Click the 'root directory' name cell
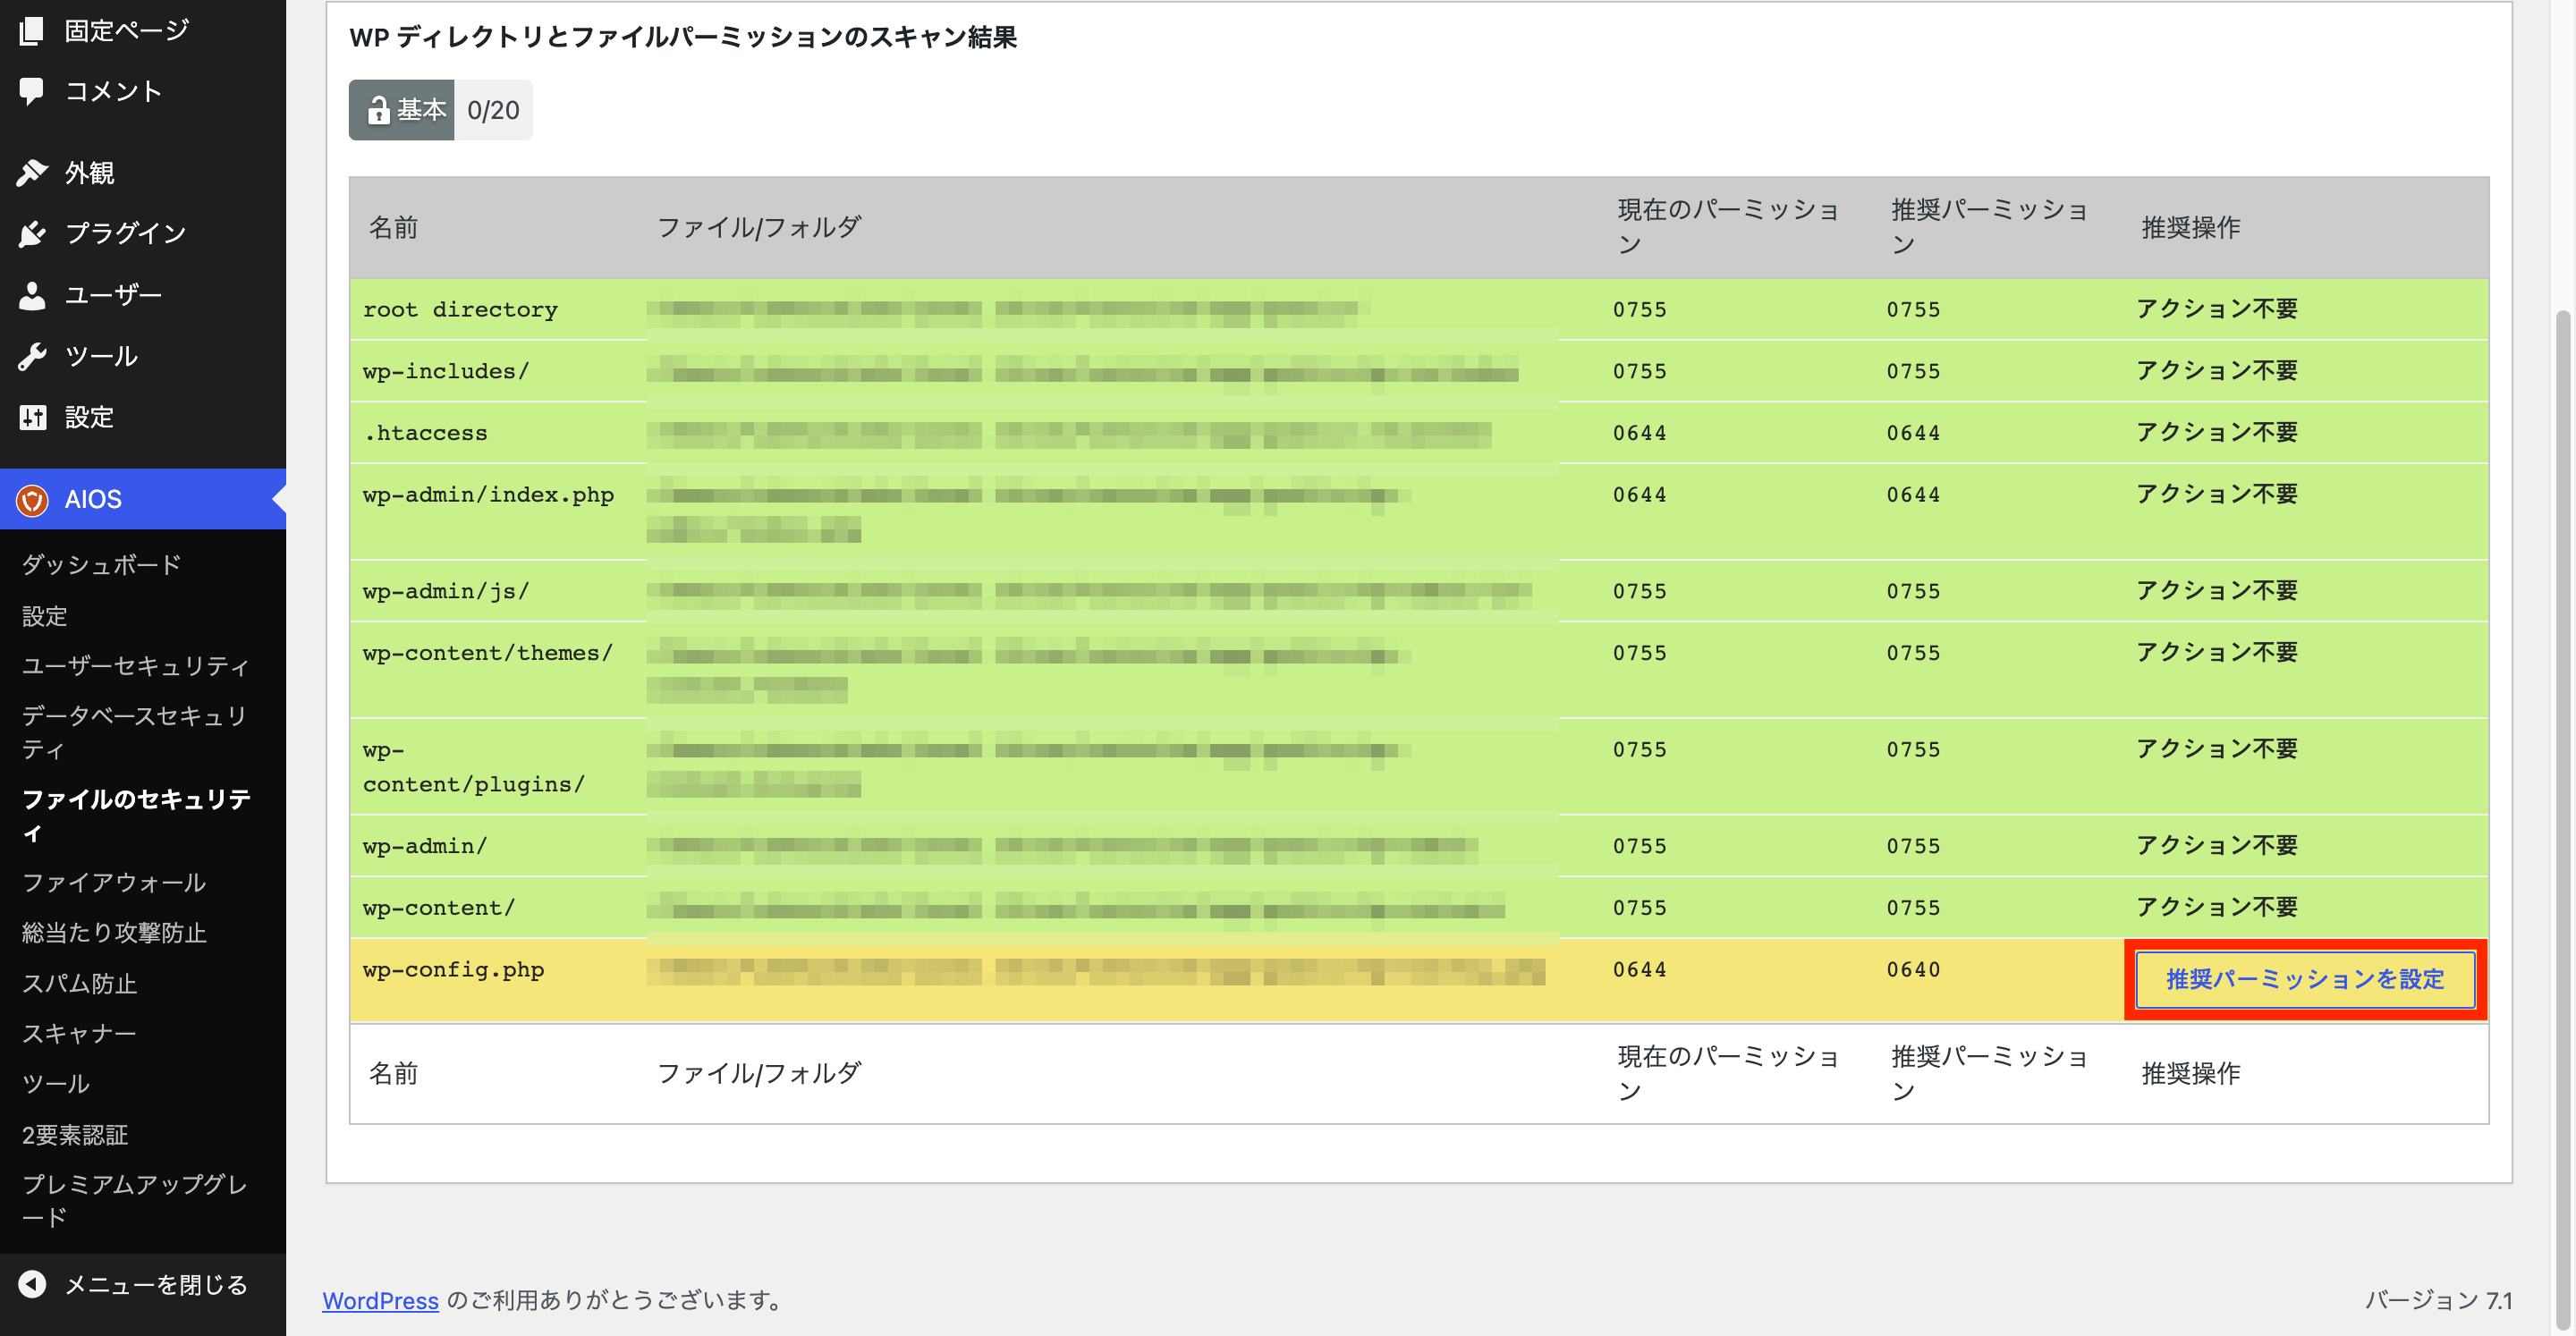This screenshot has height=1336, width=2576. coord(460,309)
